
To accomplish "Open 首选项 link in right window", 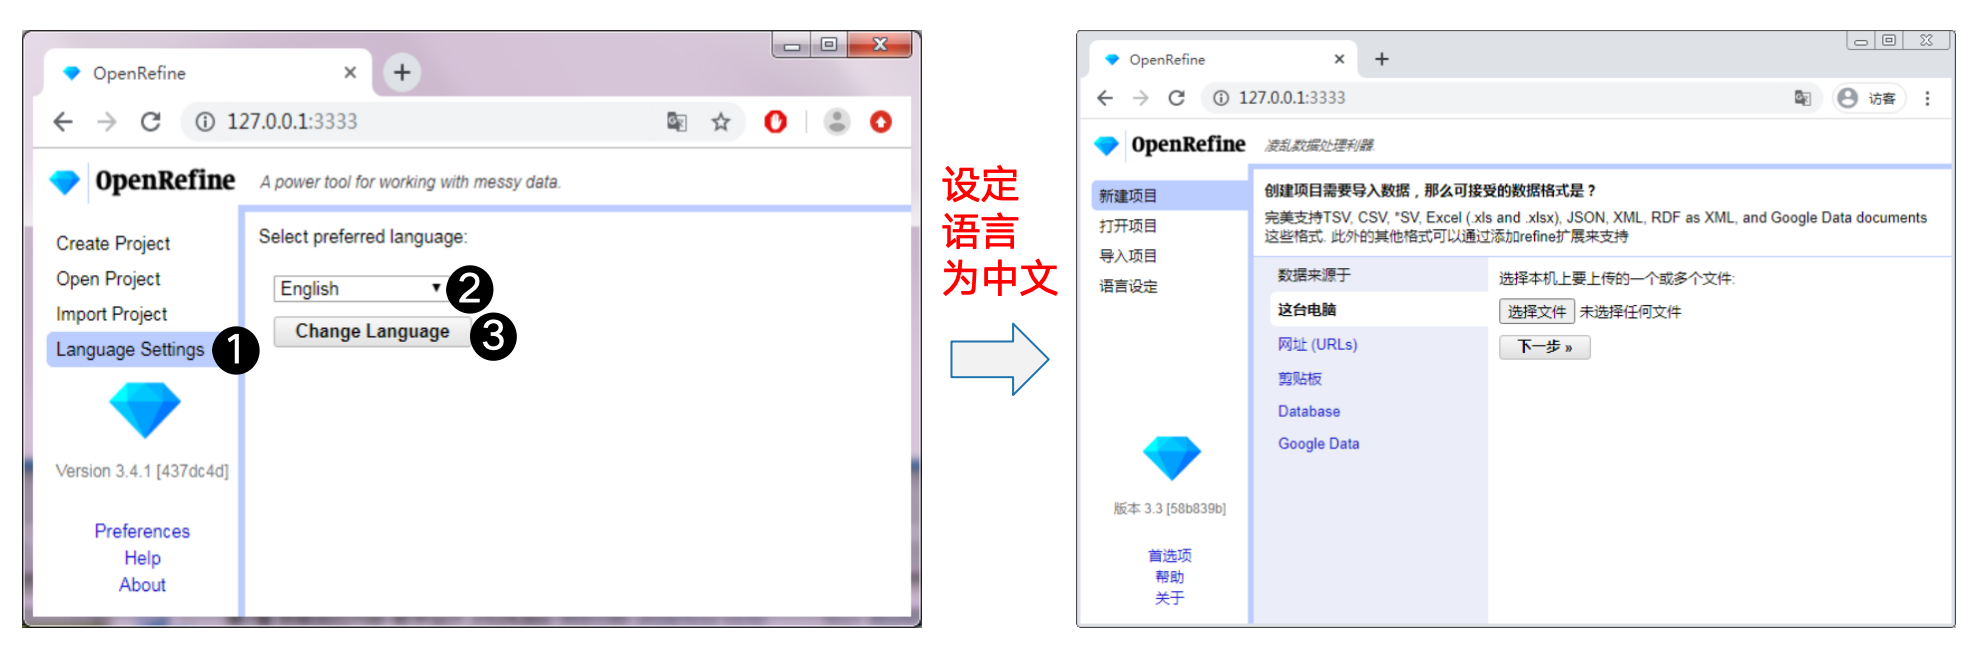I will point(1169,555).
